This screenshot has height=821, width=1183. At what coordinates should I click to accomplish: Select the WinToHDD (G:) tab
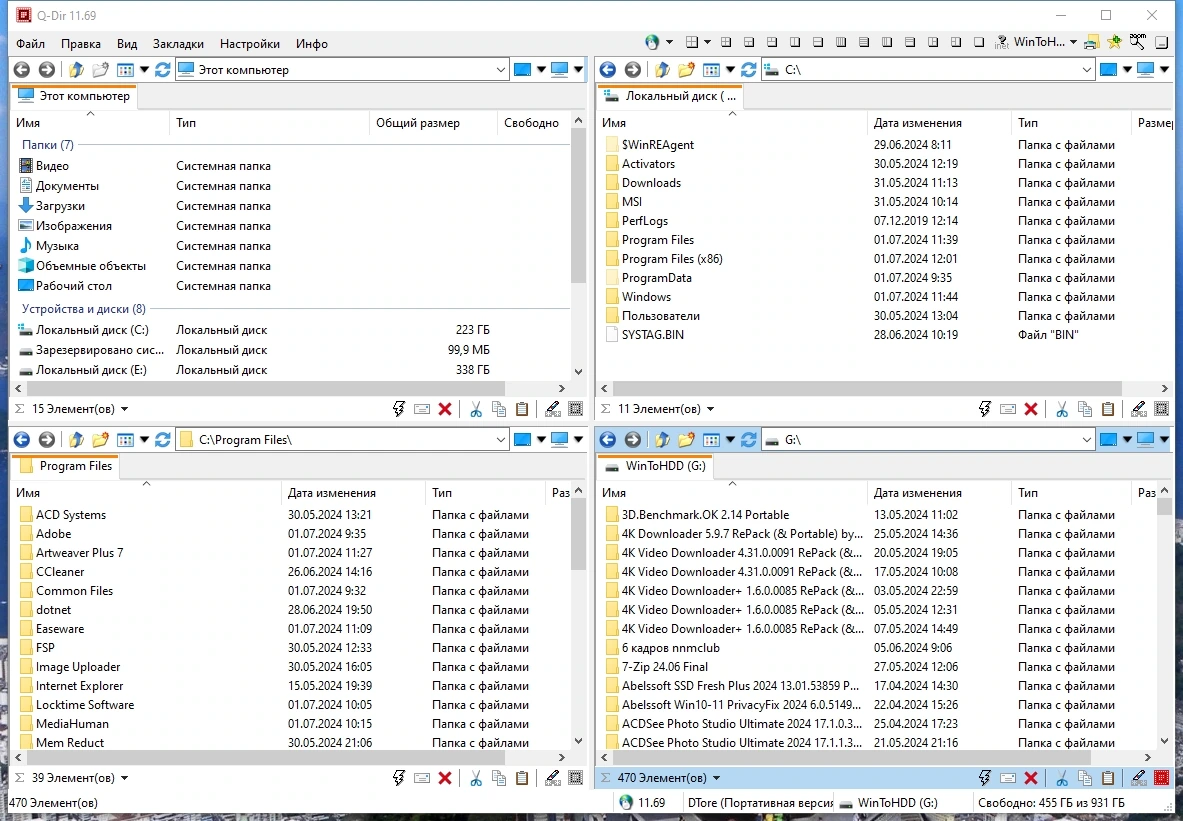coord(656,466)
